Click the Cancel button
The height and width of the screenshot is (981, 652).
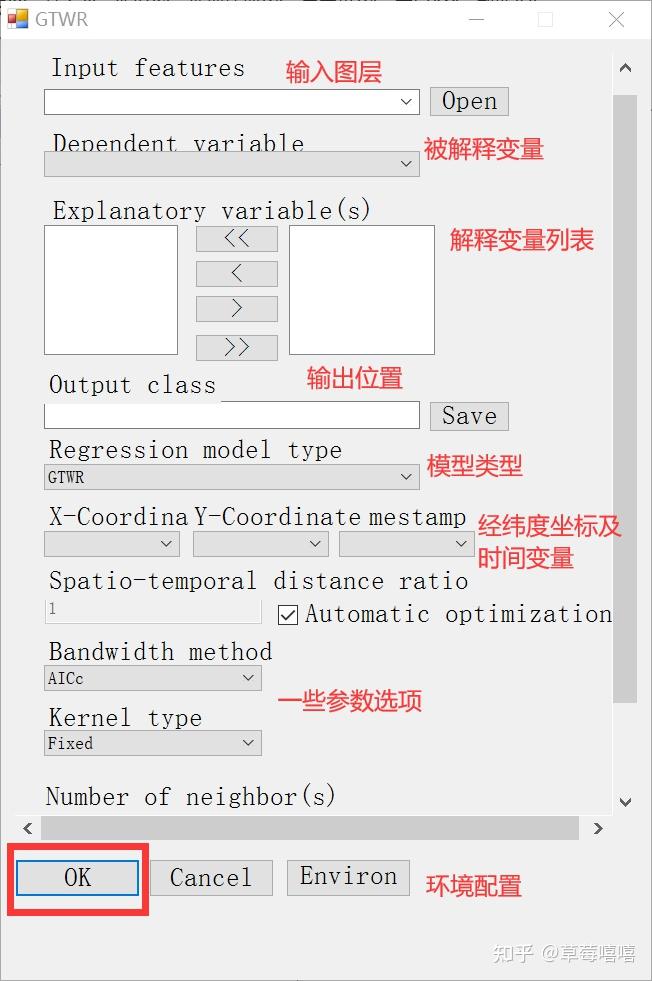(210, 878)
